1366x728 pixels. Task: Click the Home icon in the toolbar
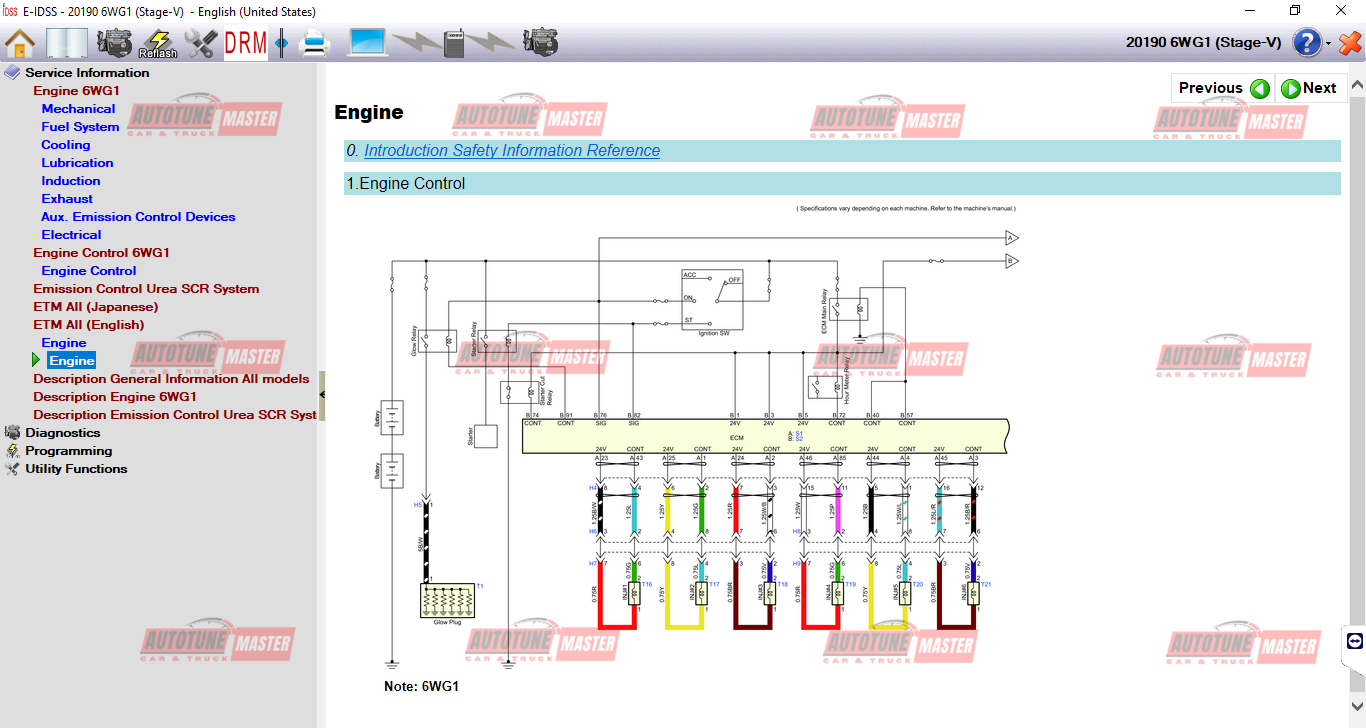click(20, 43)
